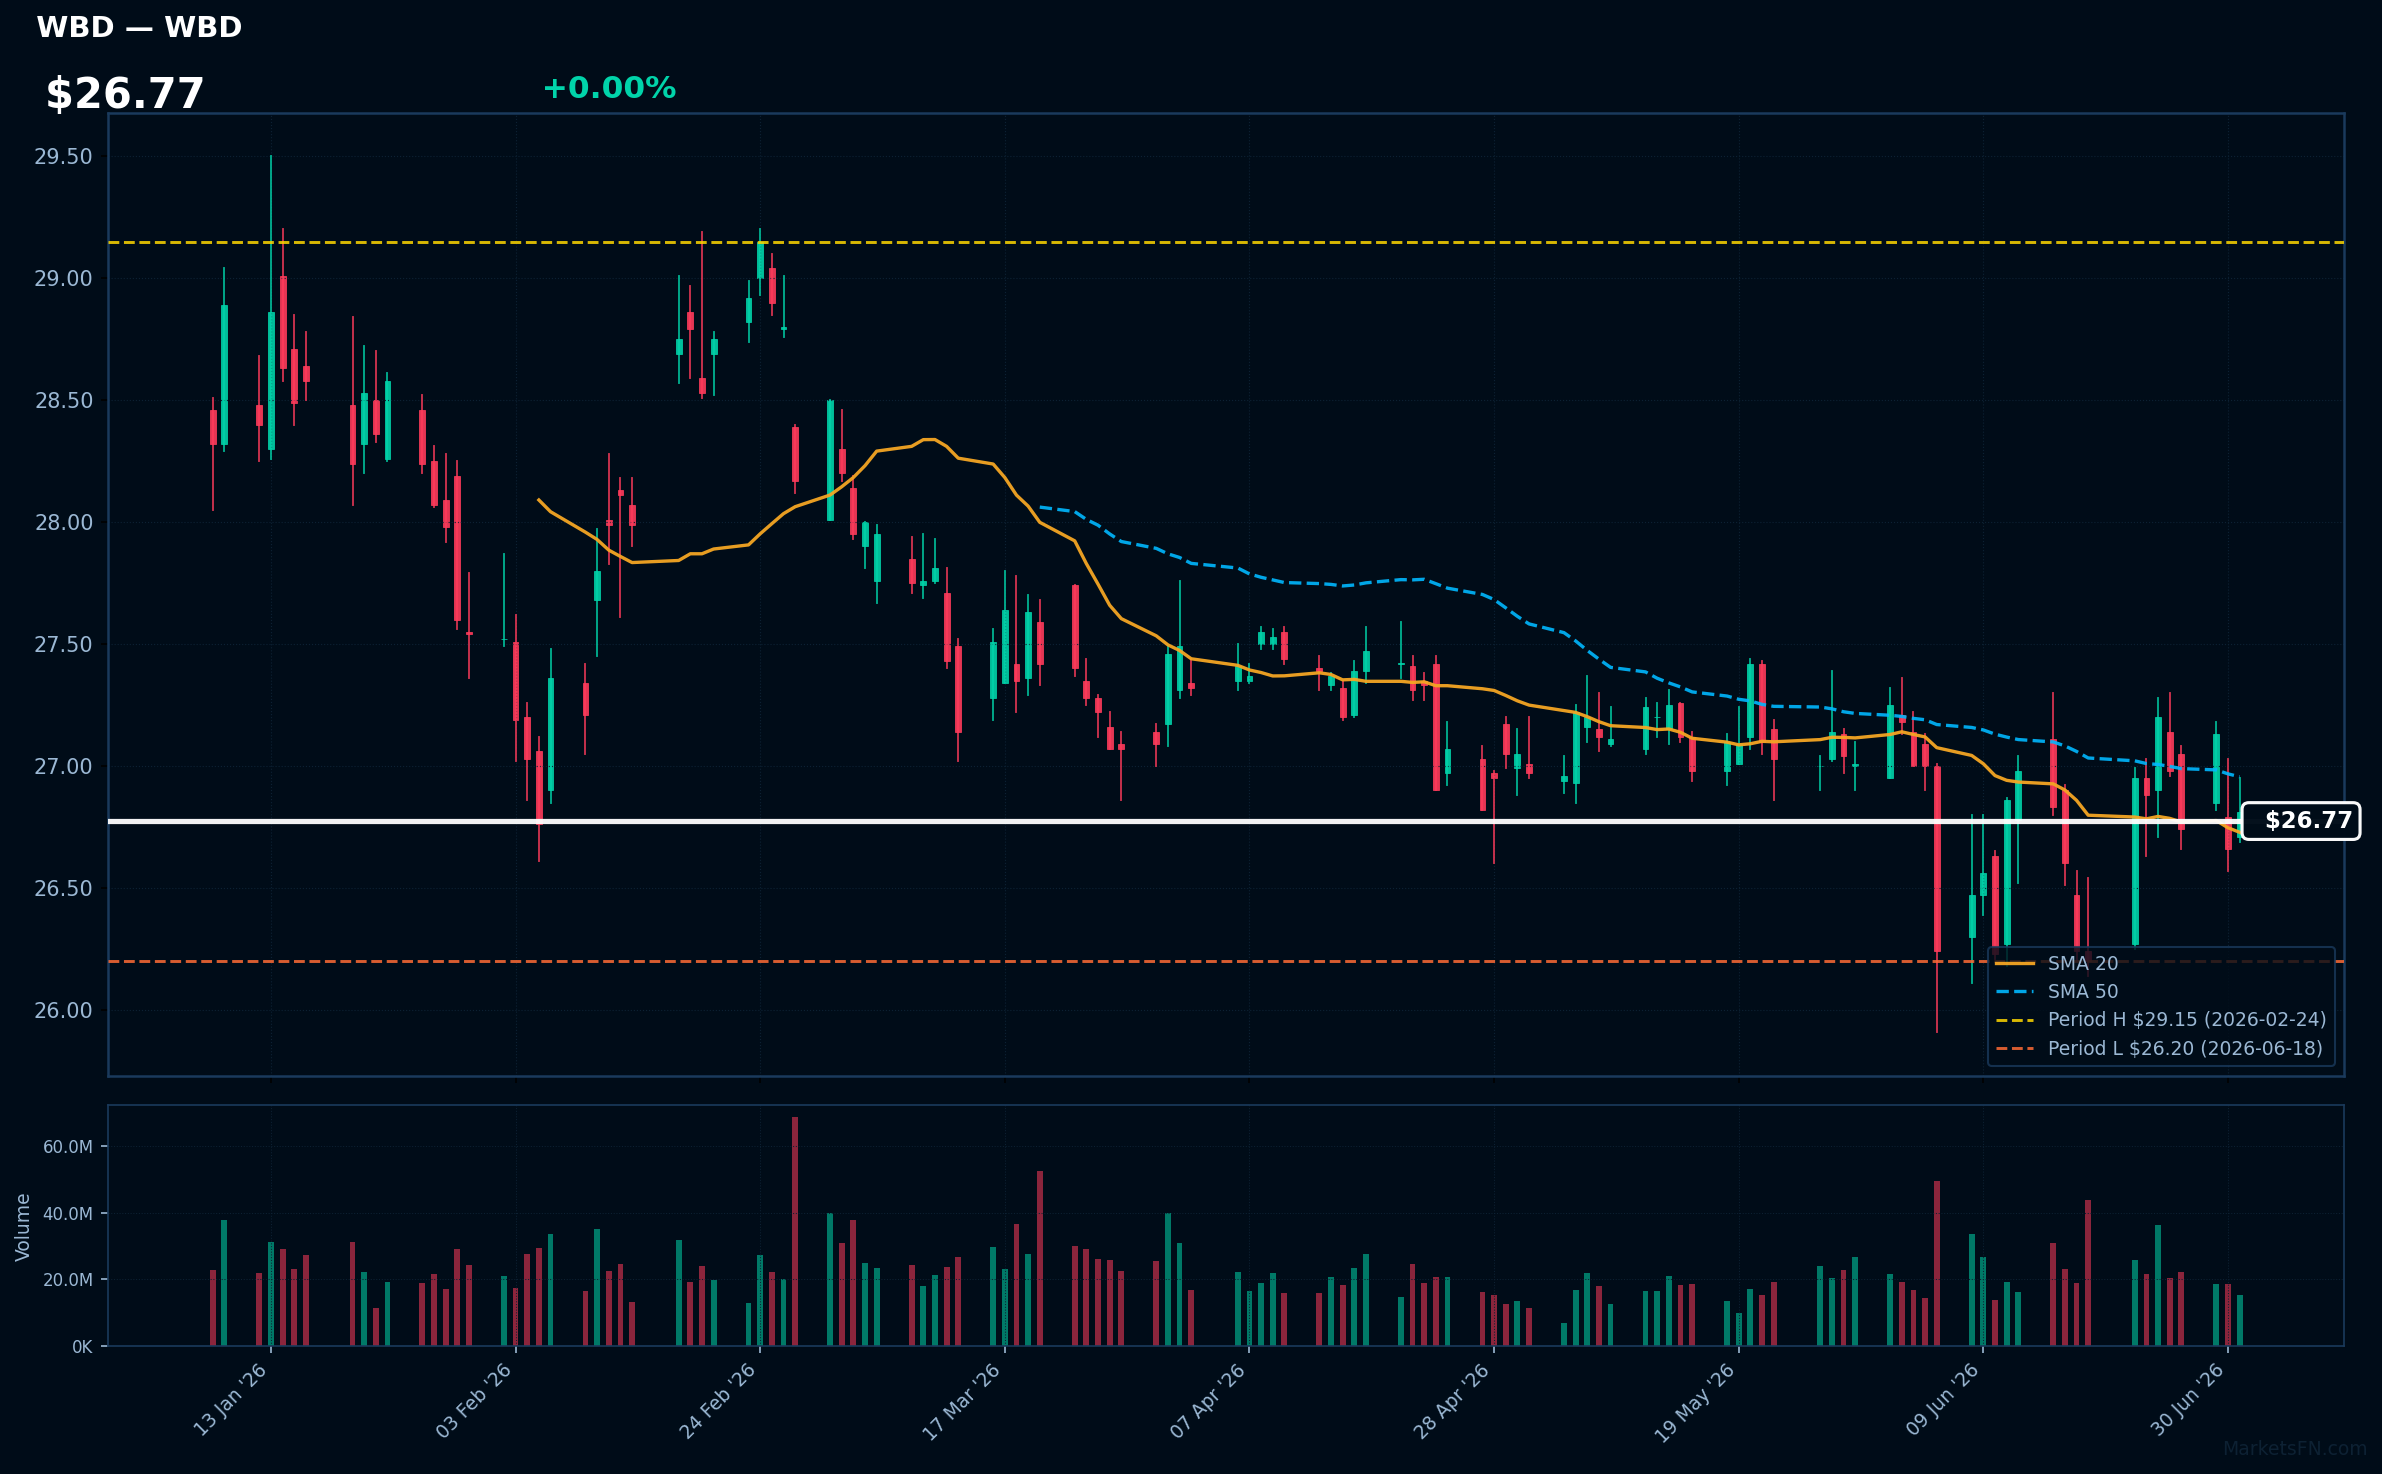Click the 26.50 price axis label
The width and height of the screenshot is (2382, 1474).
[x=63, y=888]
